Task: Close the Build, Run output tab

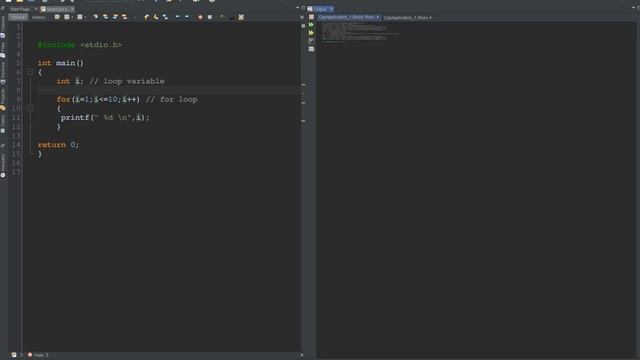Action: [378, 18]
